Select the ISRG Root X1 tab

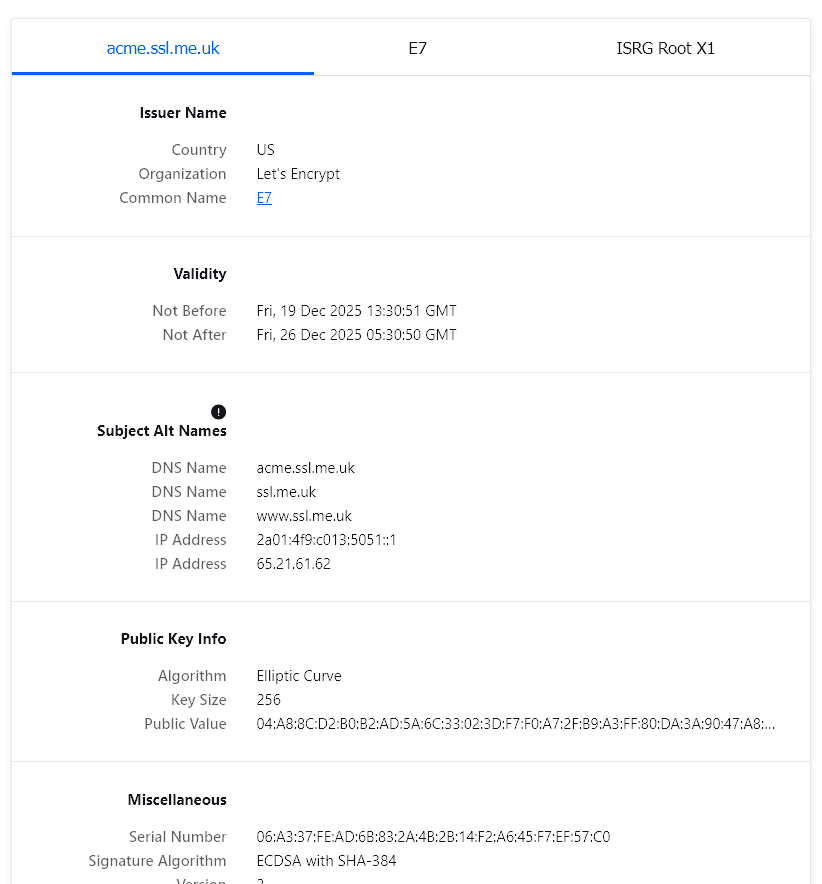[x=665, y=48]
